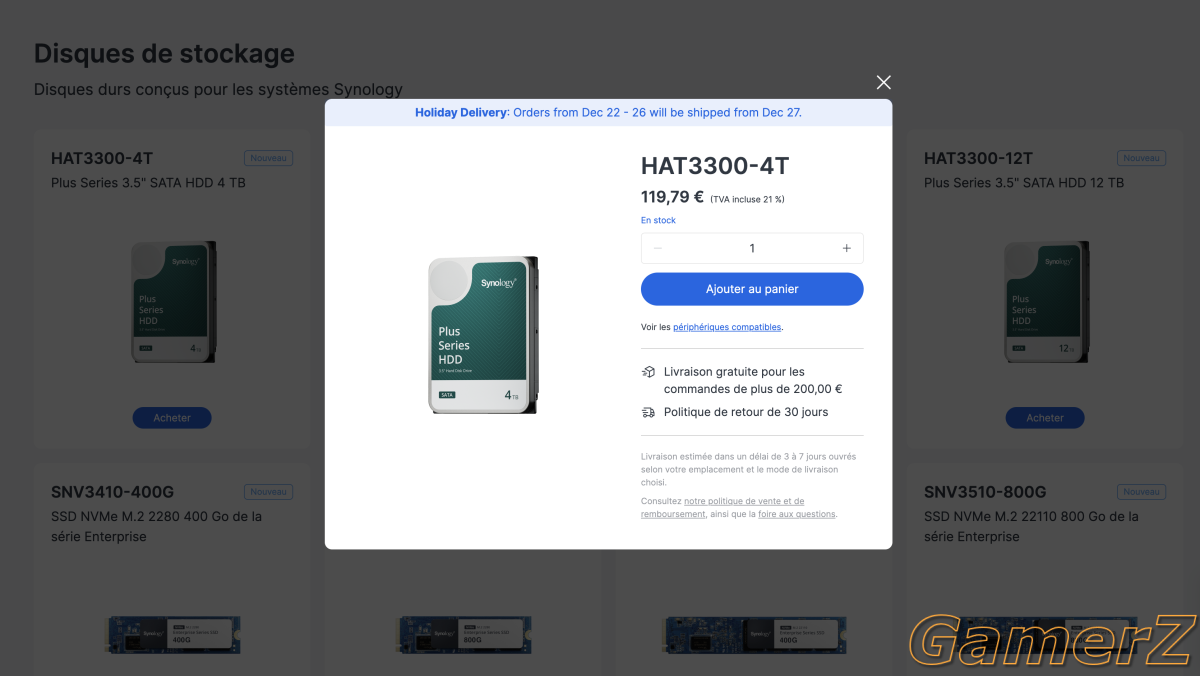The width and height of the screenshot is (1200, 676).
Task: Click Plus Series 3.5" SATA HDD 12 TB text
Action: click(x=1024, y=183)
